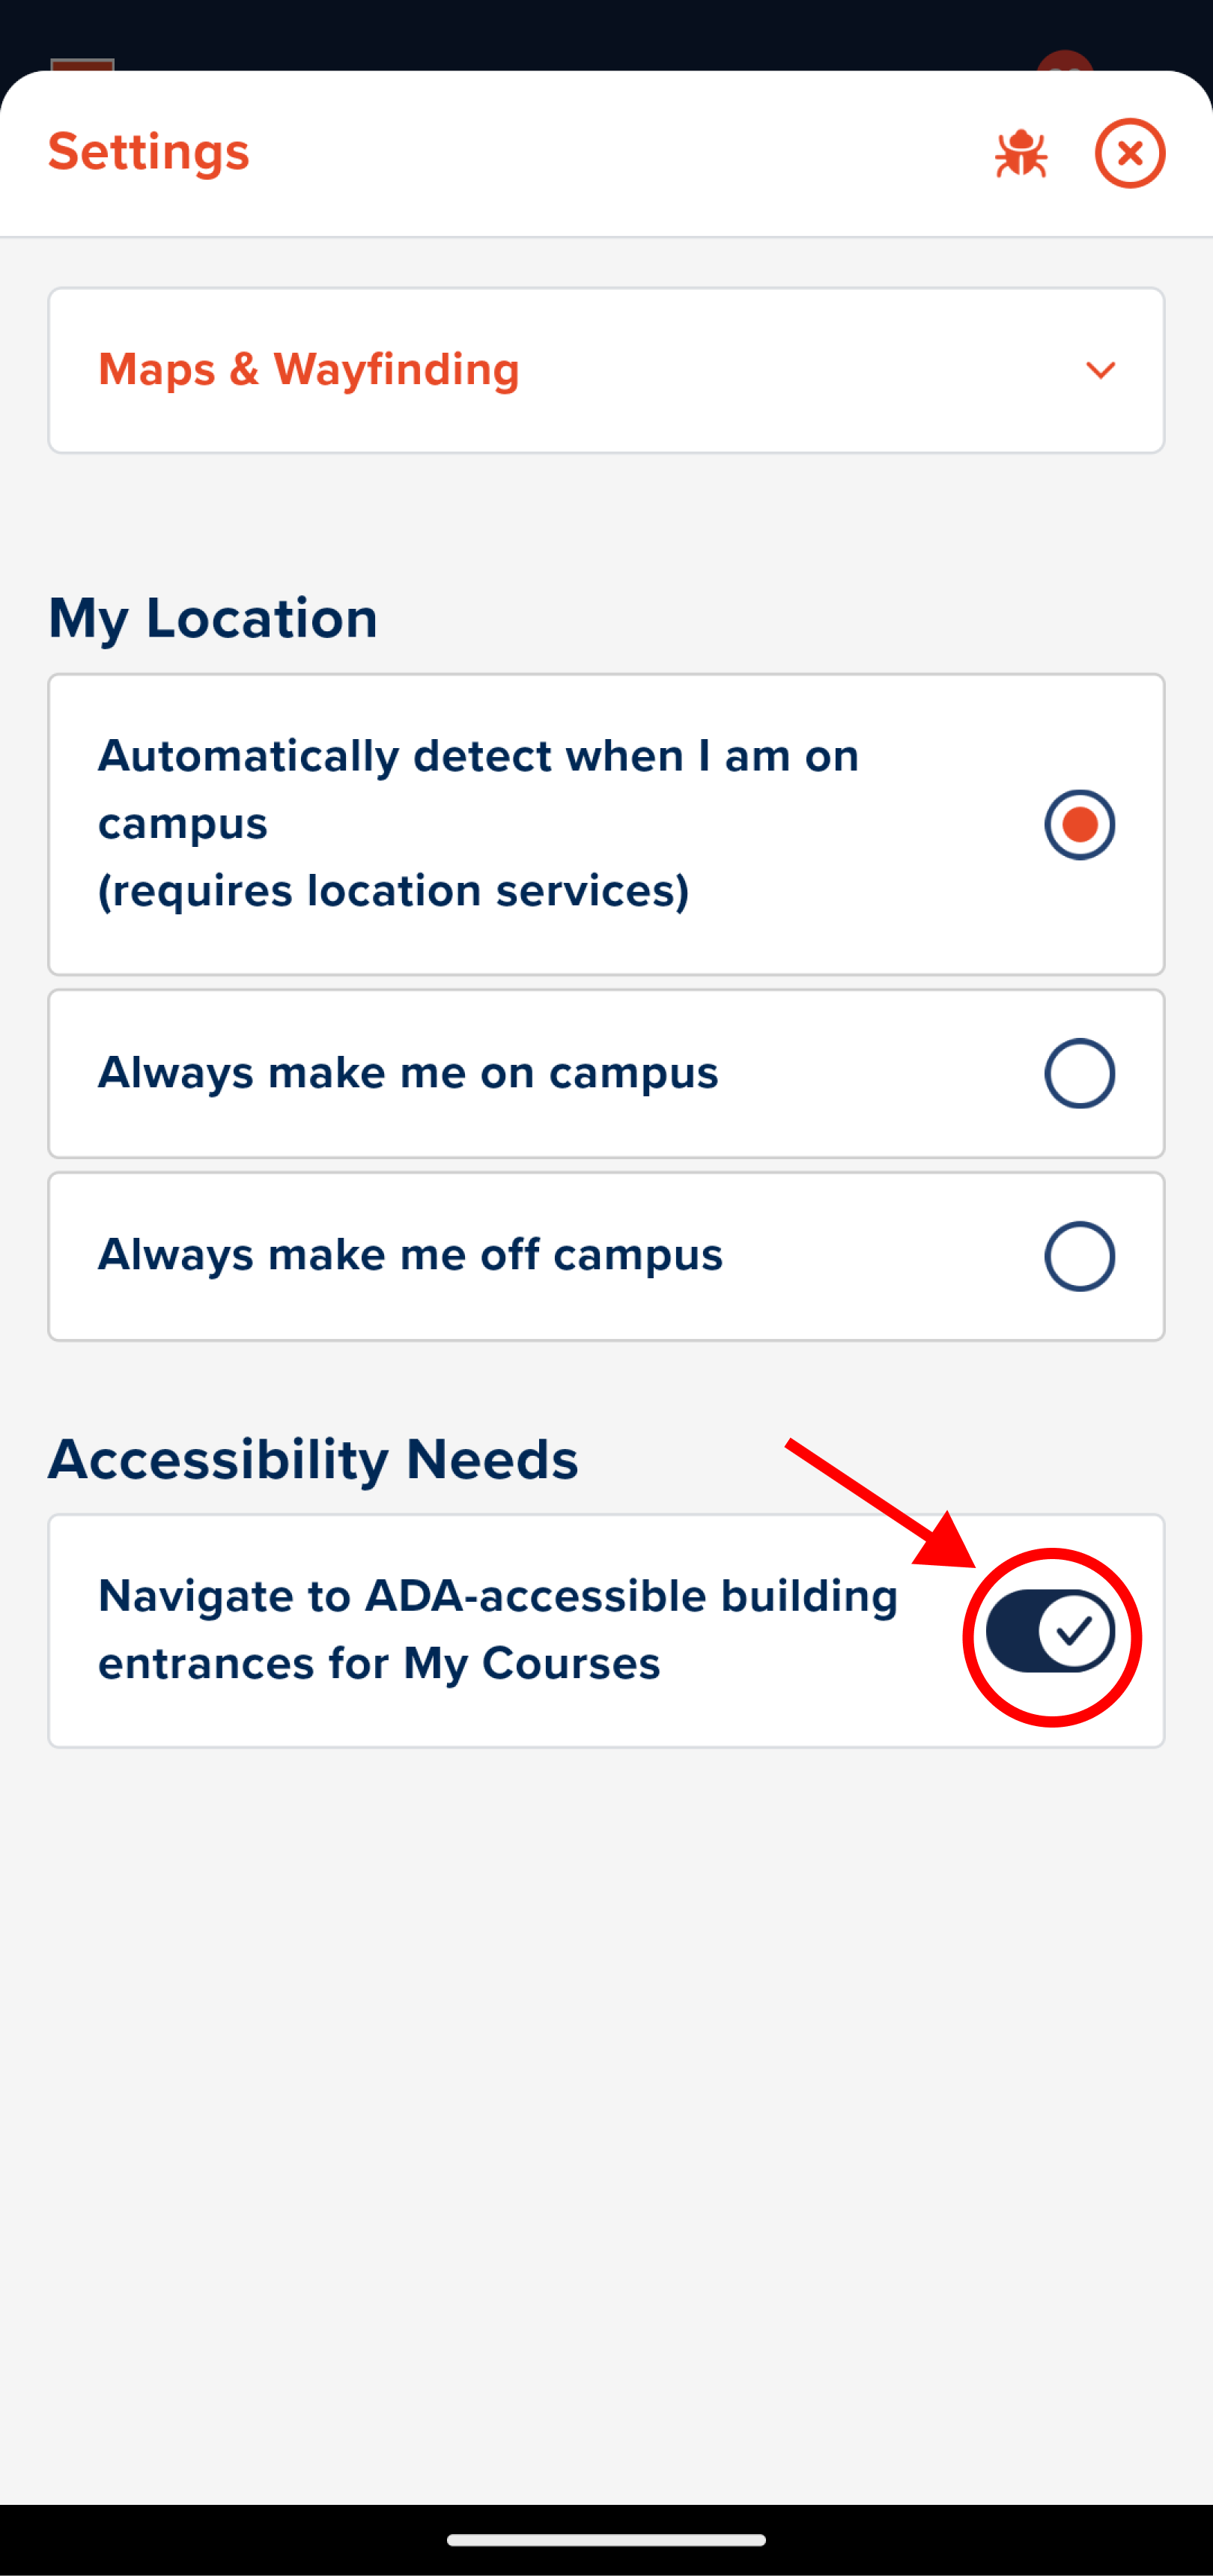Expand the Maps & Wayfinding chevron
Screen dimensions: 1213x2576
tap(1100, 370)
